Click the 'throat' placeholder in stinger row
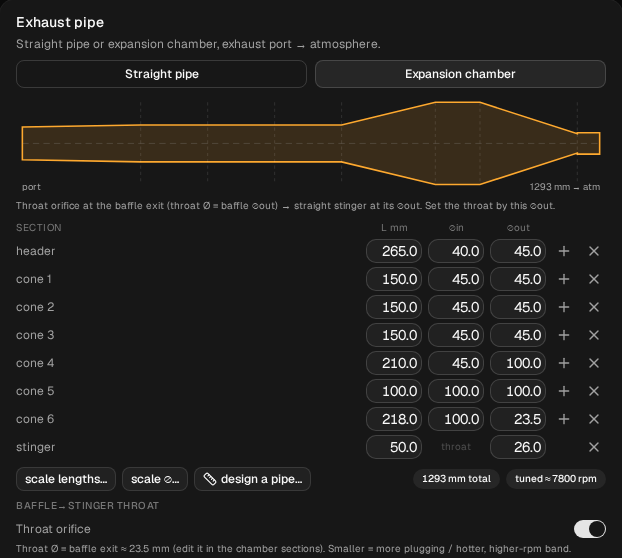Image resolution: width=622 pixels, height=558 pixels. (x=456, y=447)
